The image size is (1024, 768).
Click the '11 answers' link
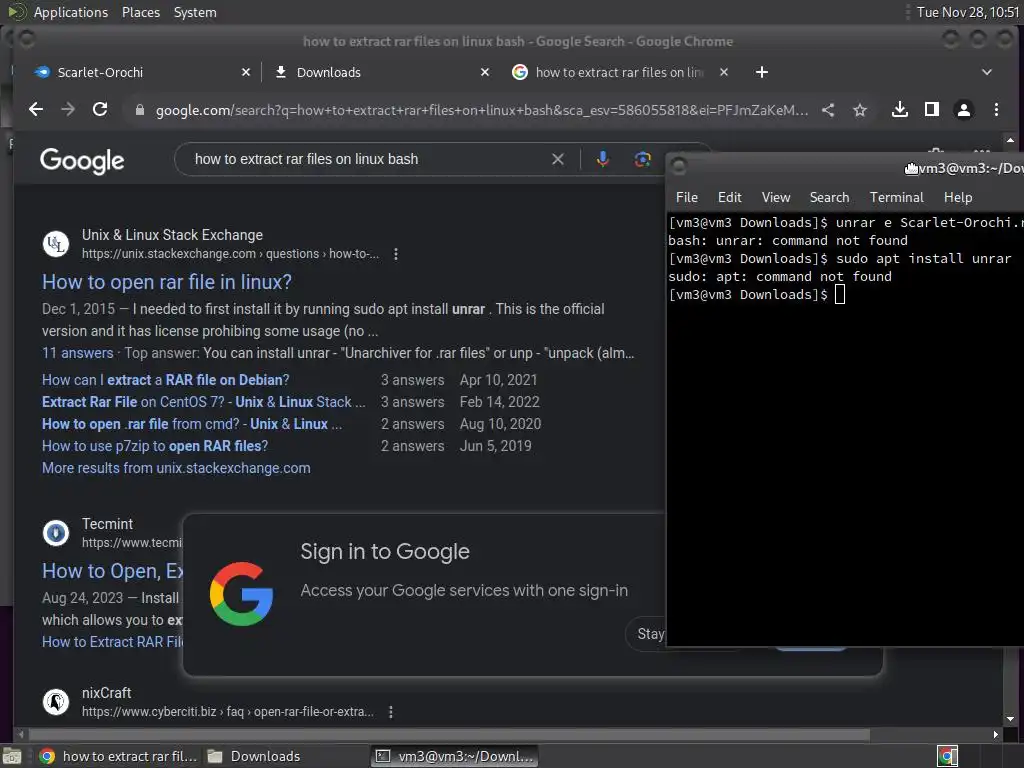(x=78, y=353)
